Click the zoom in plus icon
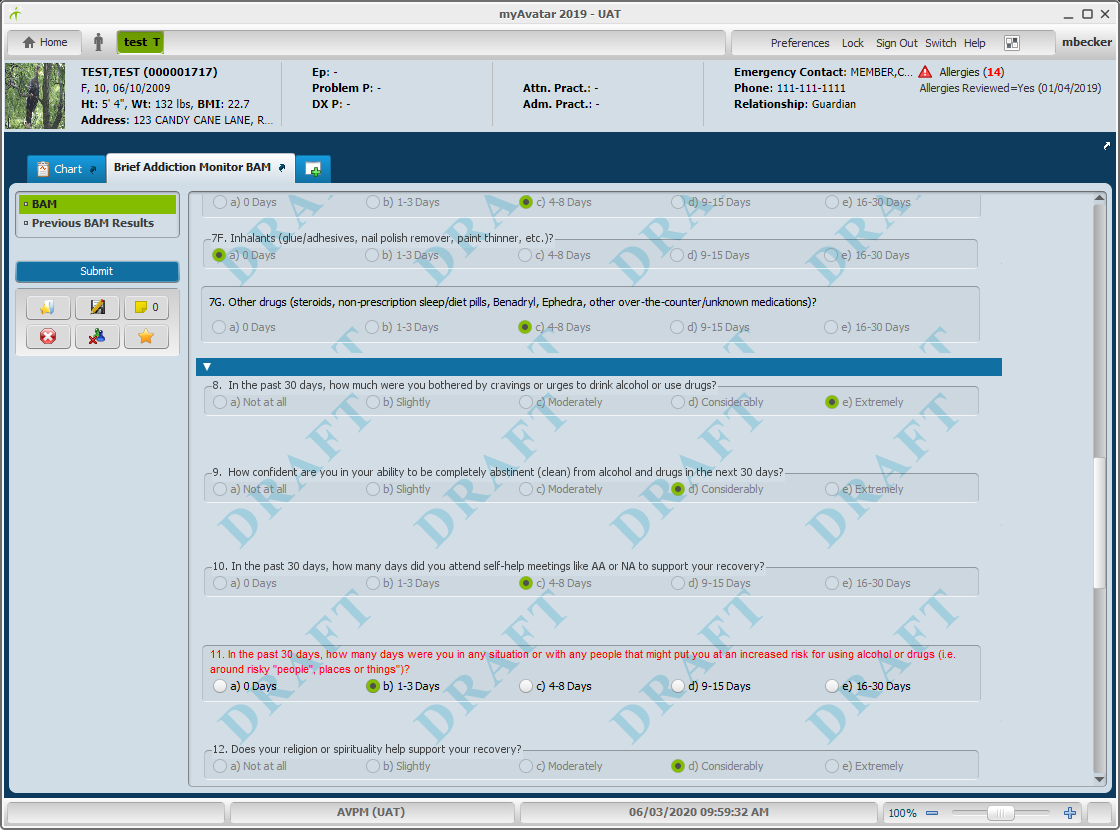Viewport: 1120px width, 830px height. 1070,813
